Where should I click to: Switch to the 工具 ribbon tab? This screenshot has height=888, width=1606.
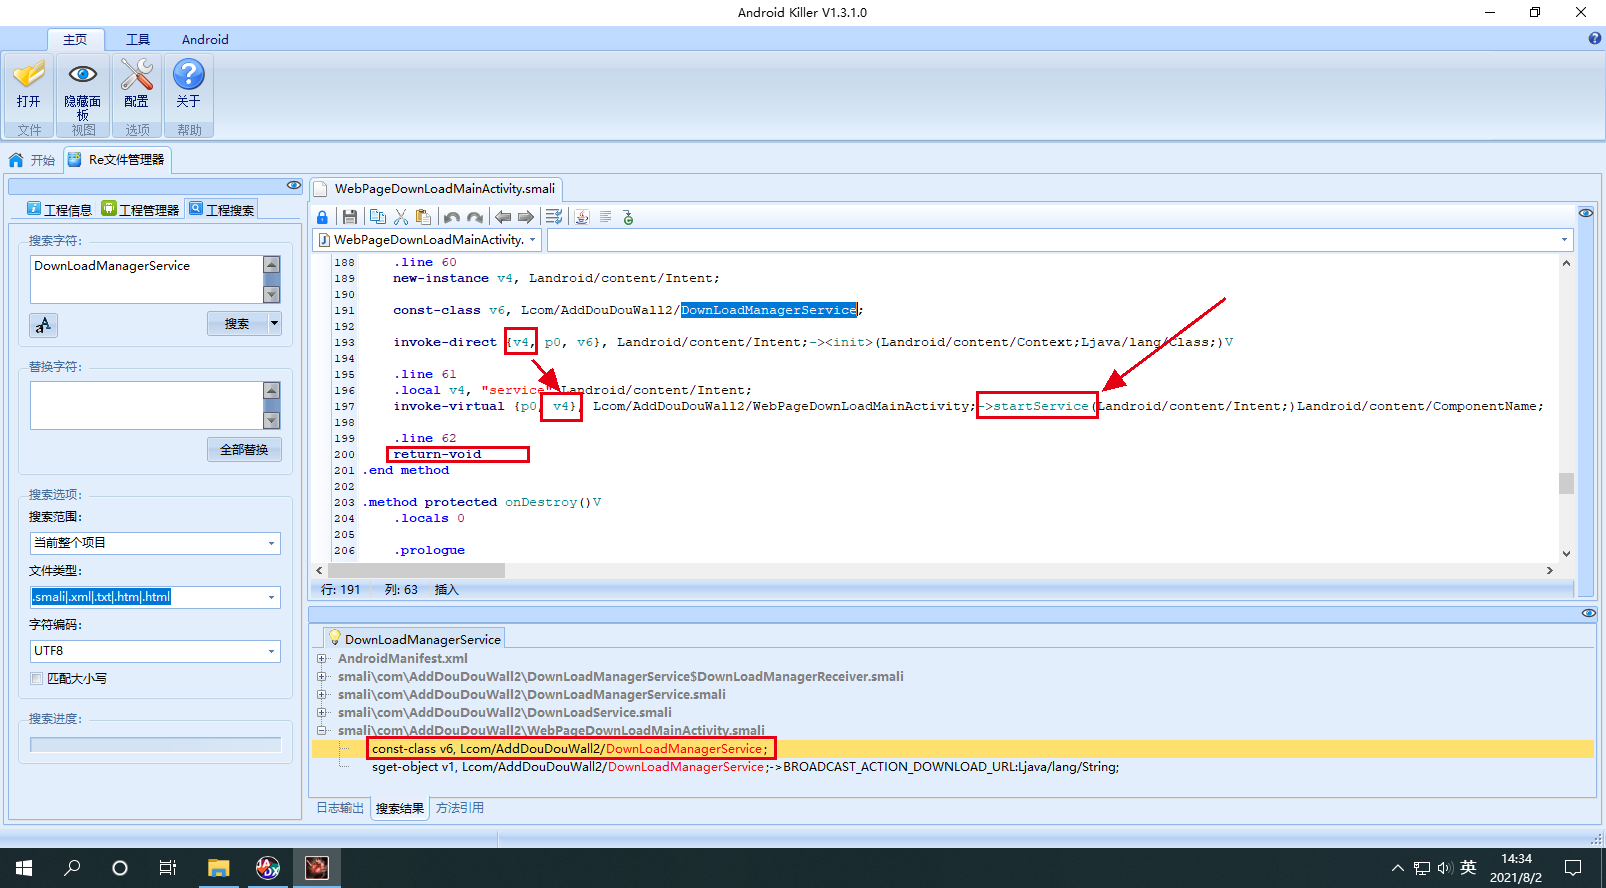click(x=138, y=40)
